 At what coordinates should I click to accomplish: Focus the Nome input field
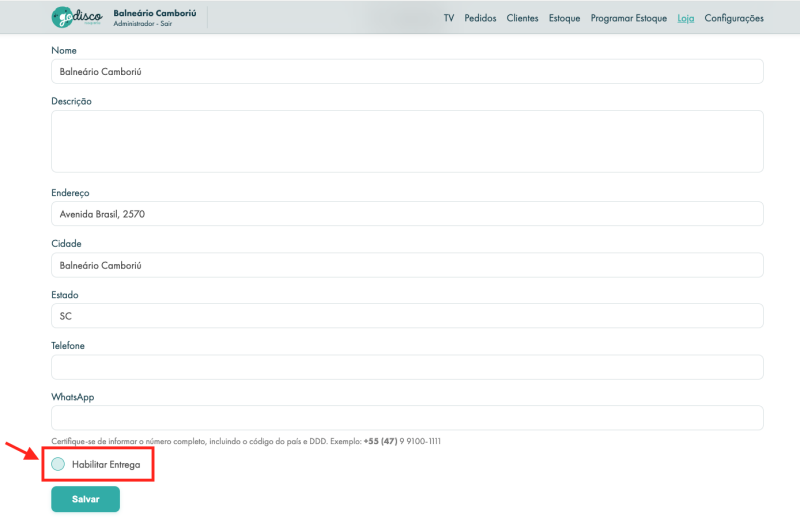[407, 72]
